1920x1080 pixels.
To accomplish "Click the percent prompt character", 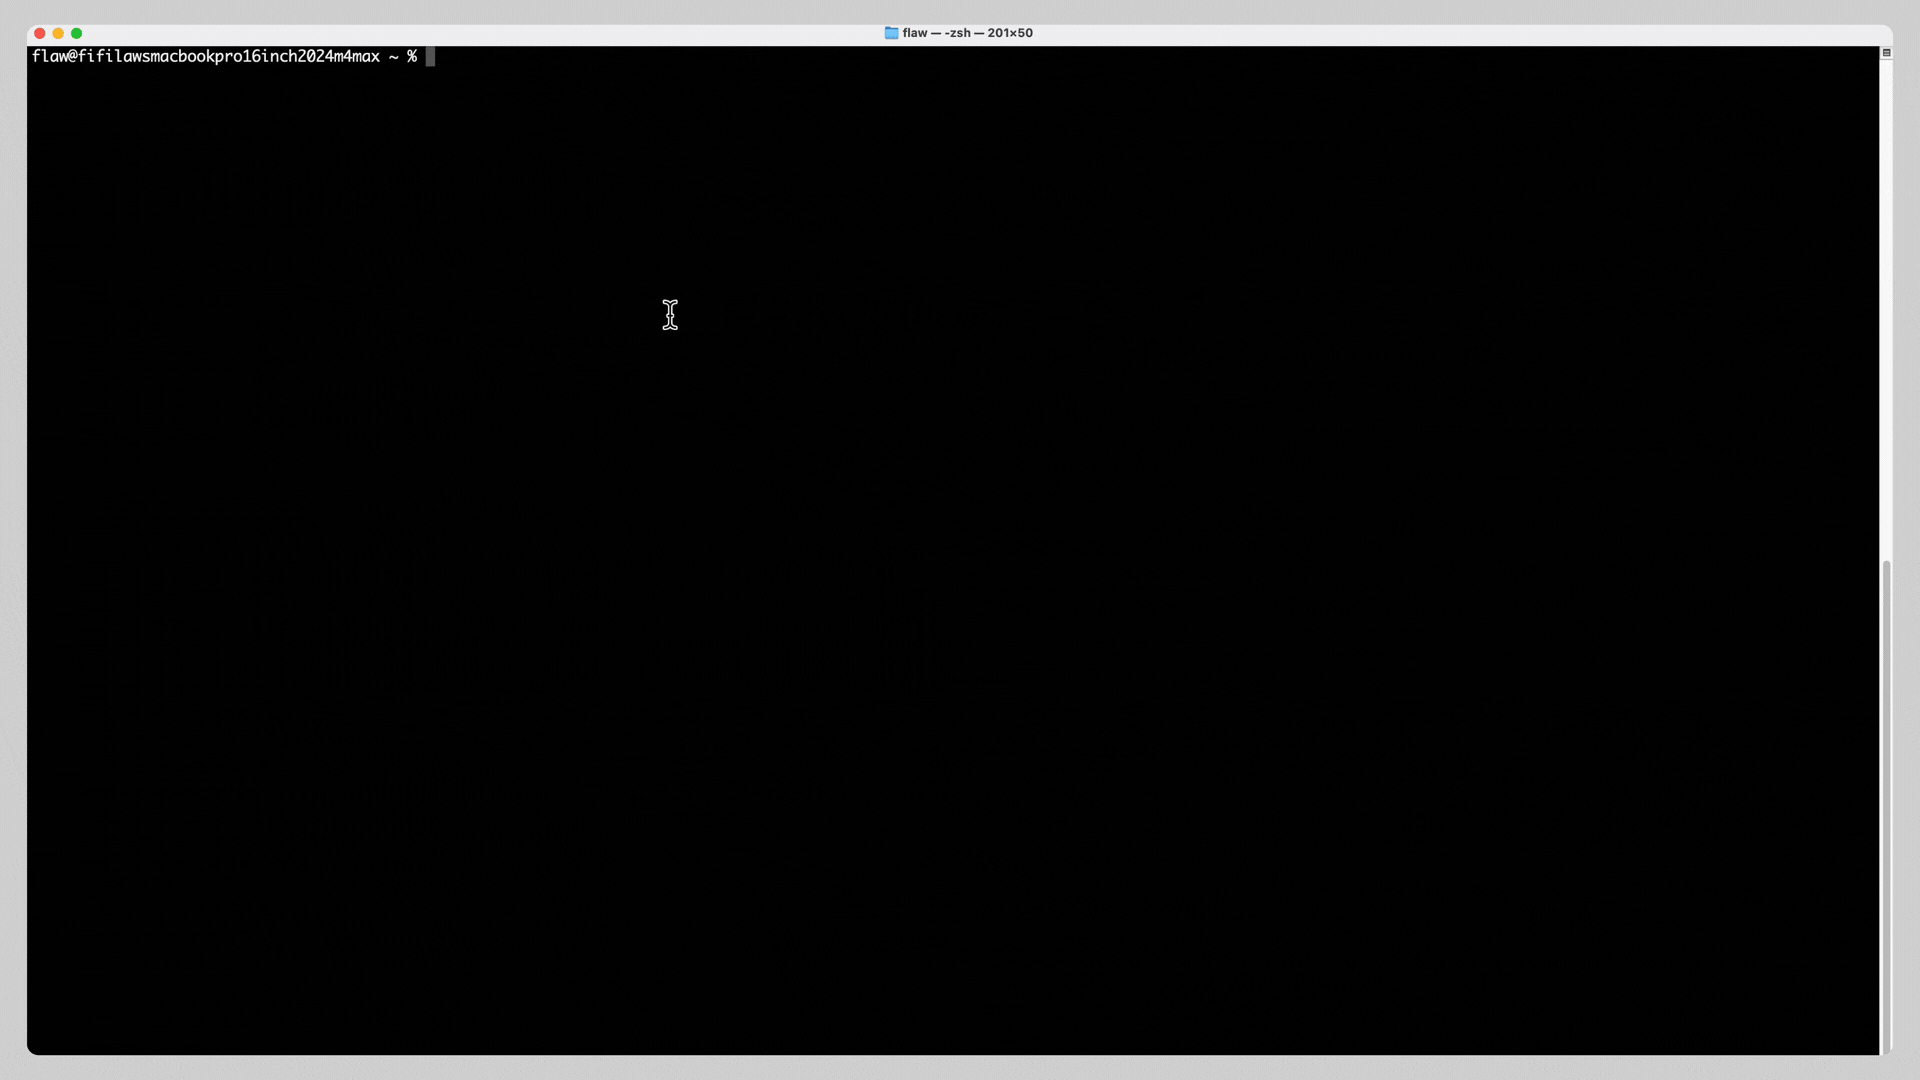I will 412,57.
